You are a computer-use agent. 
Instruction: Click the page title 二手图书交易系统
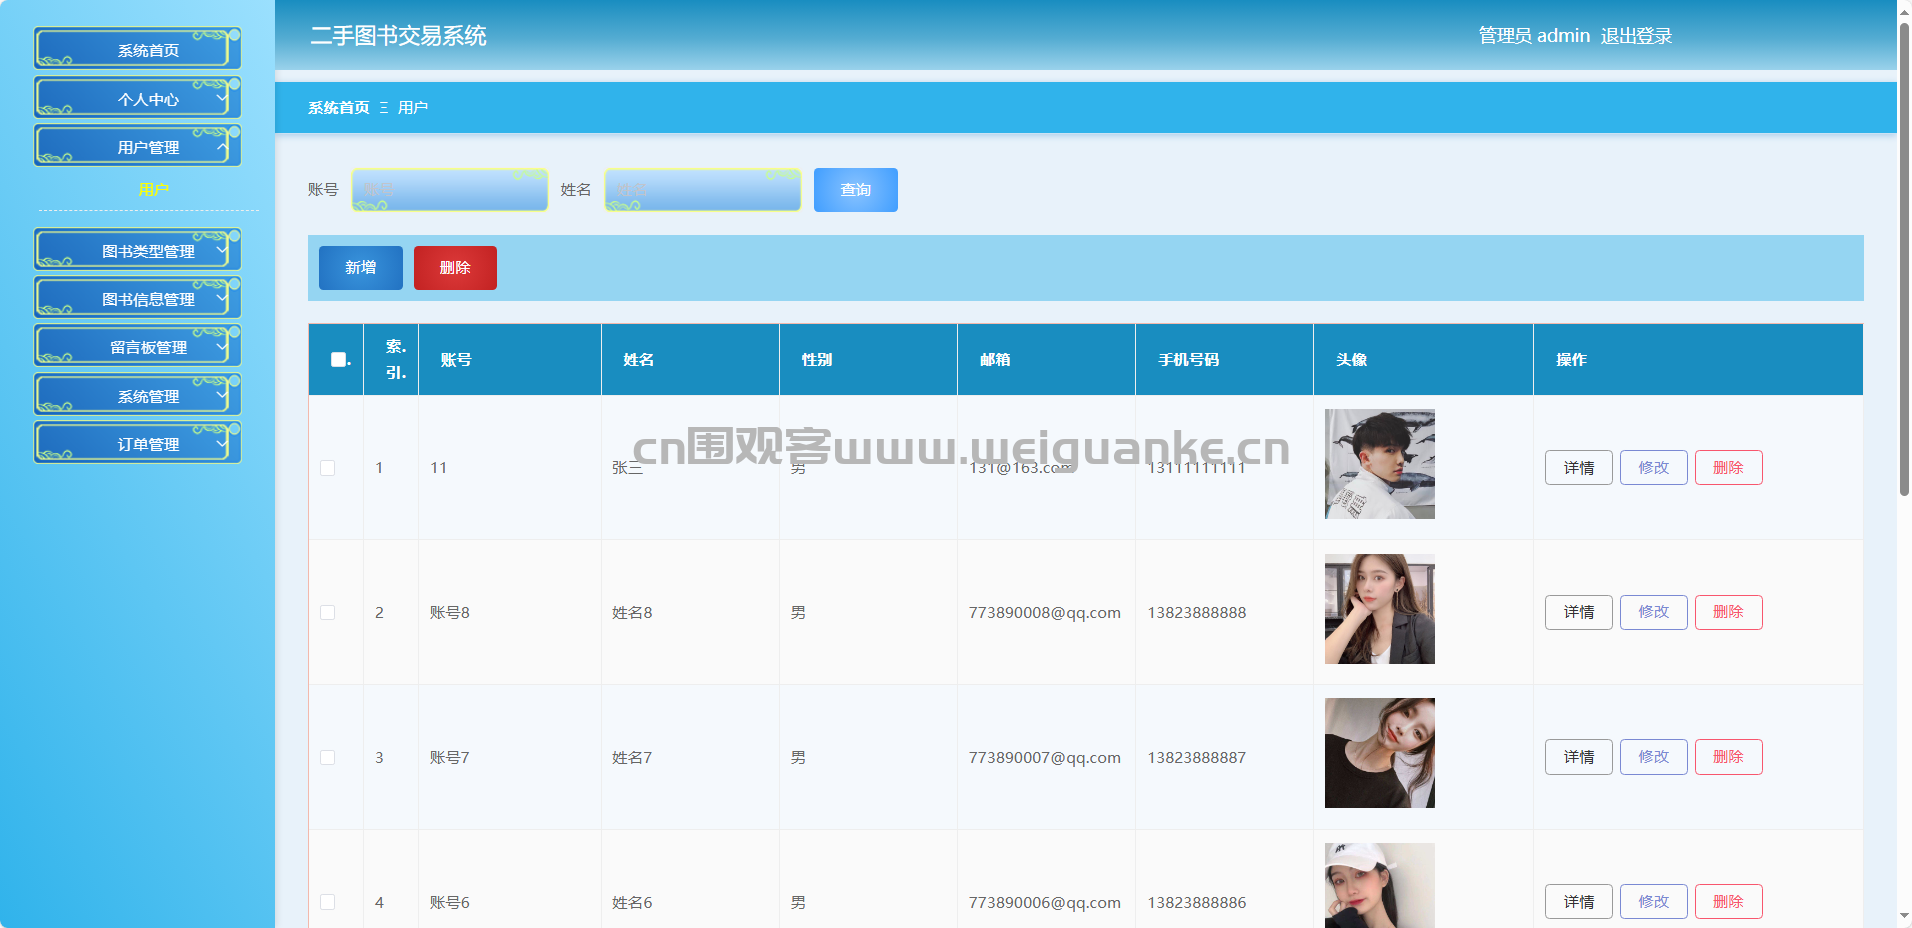point(398,36)
